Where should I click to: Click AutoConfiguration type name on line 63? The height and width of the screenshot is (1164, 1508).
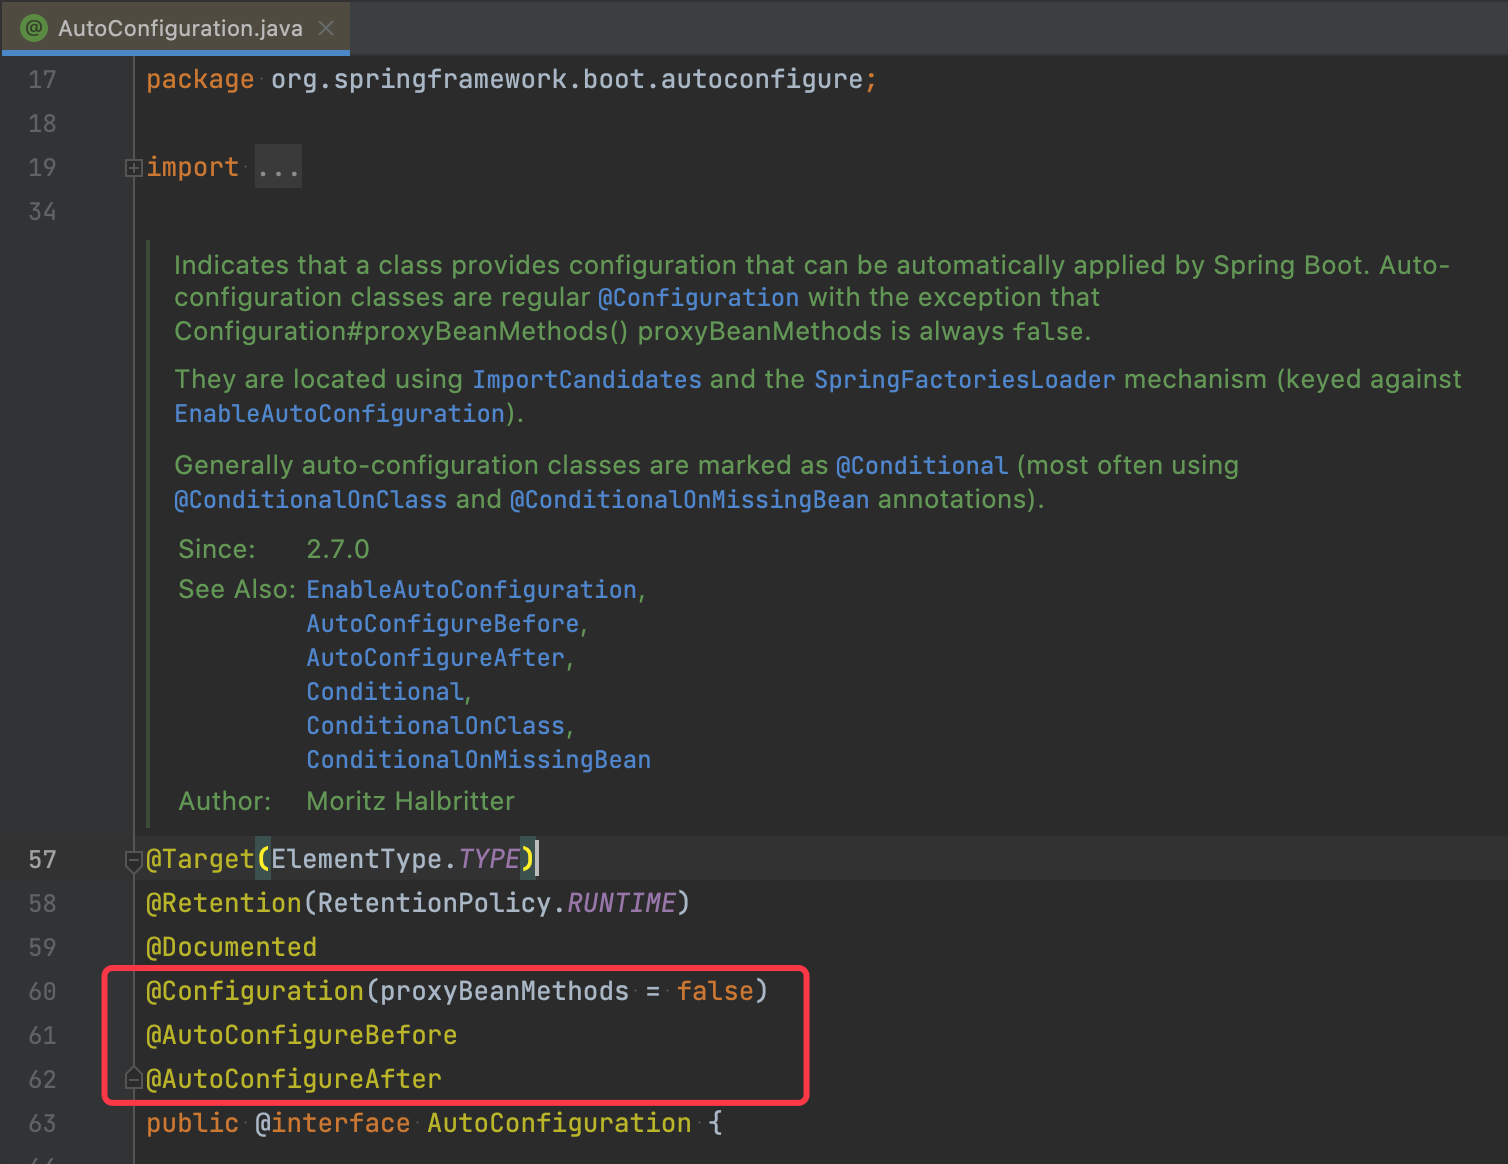click(559, 1123)
